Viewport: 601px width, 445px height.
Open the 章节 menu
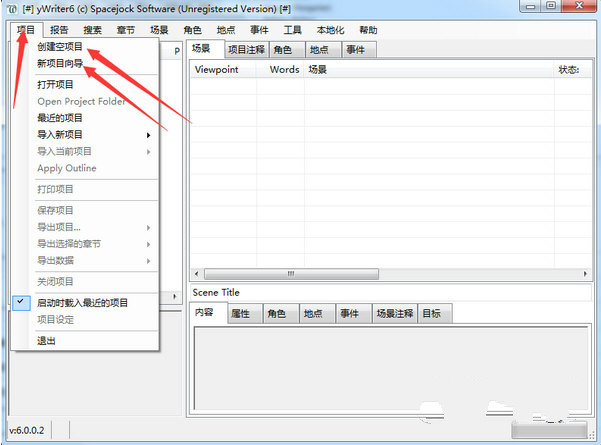click(x=126, y=30)
